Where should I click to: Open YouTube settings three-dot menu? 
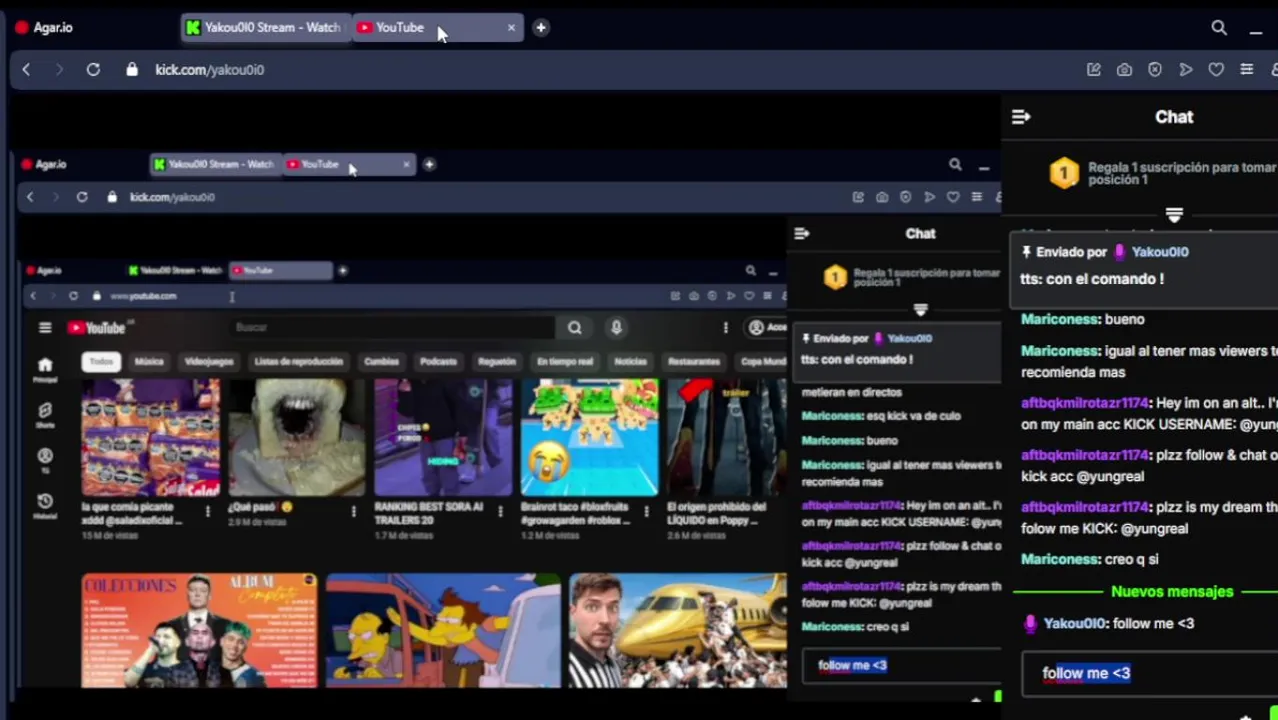coord(726,327)
